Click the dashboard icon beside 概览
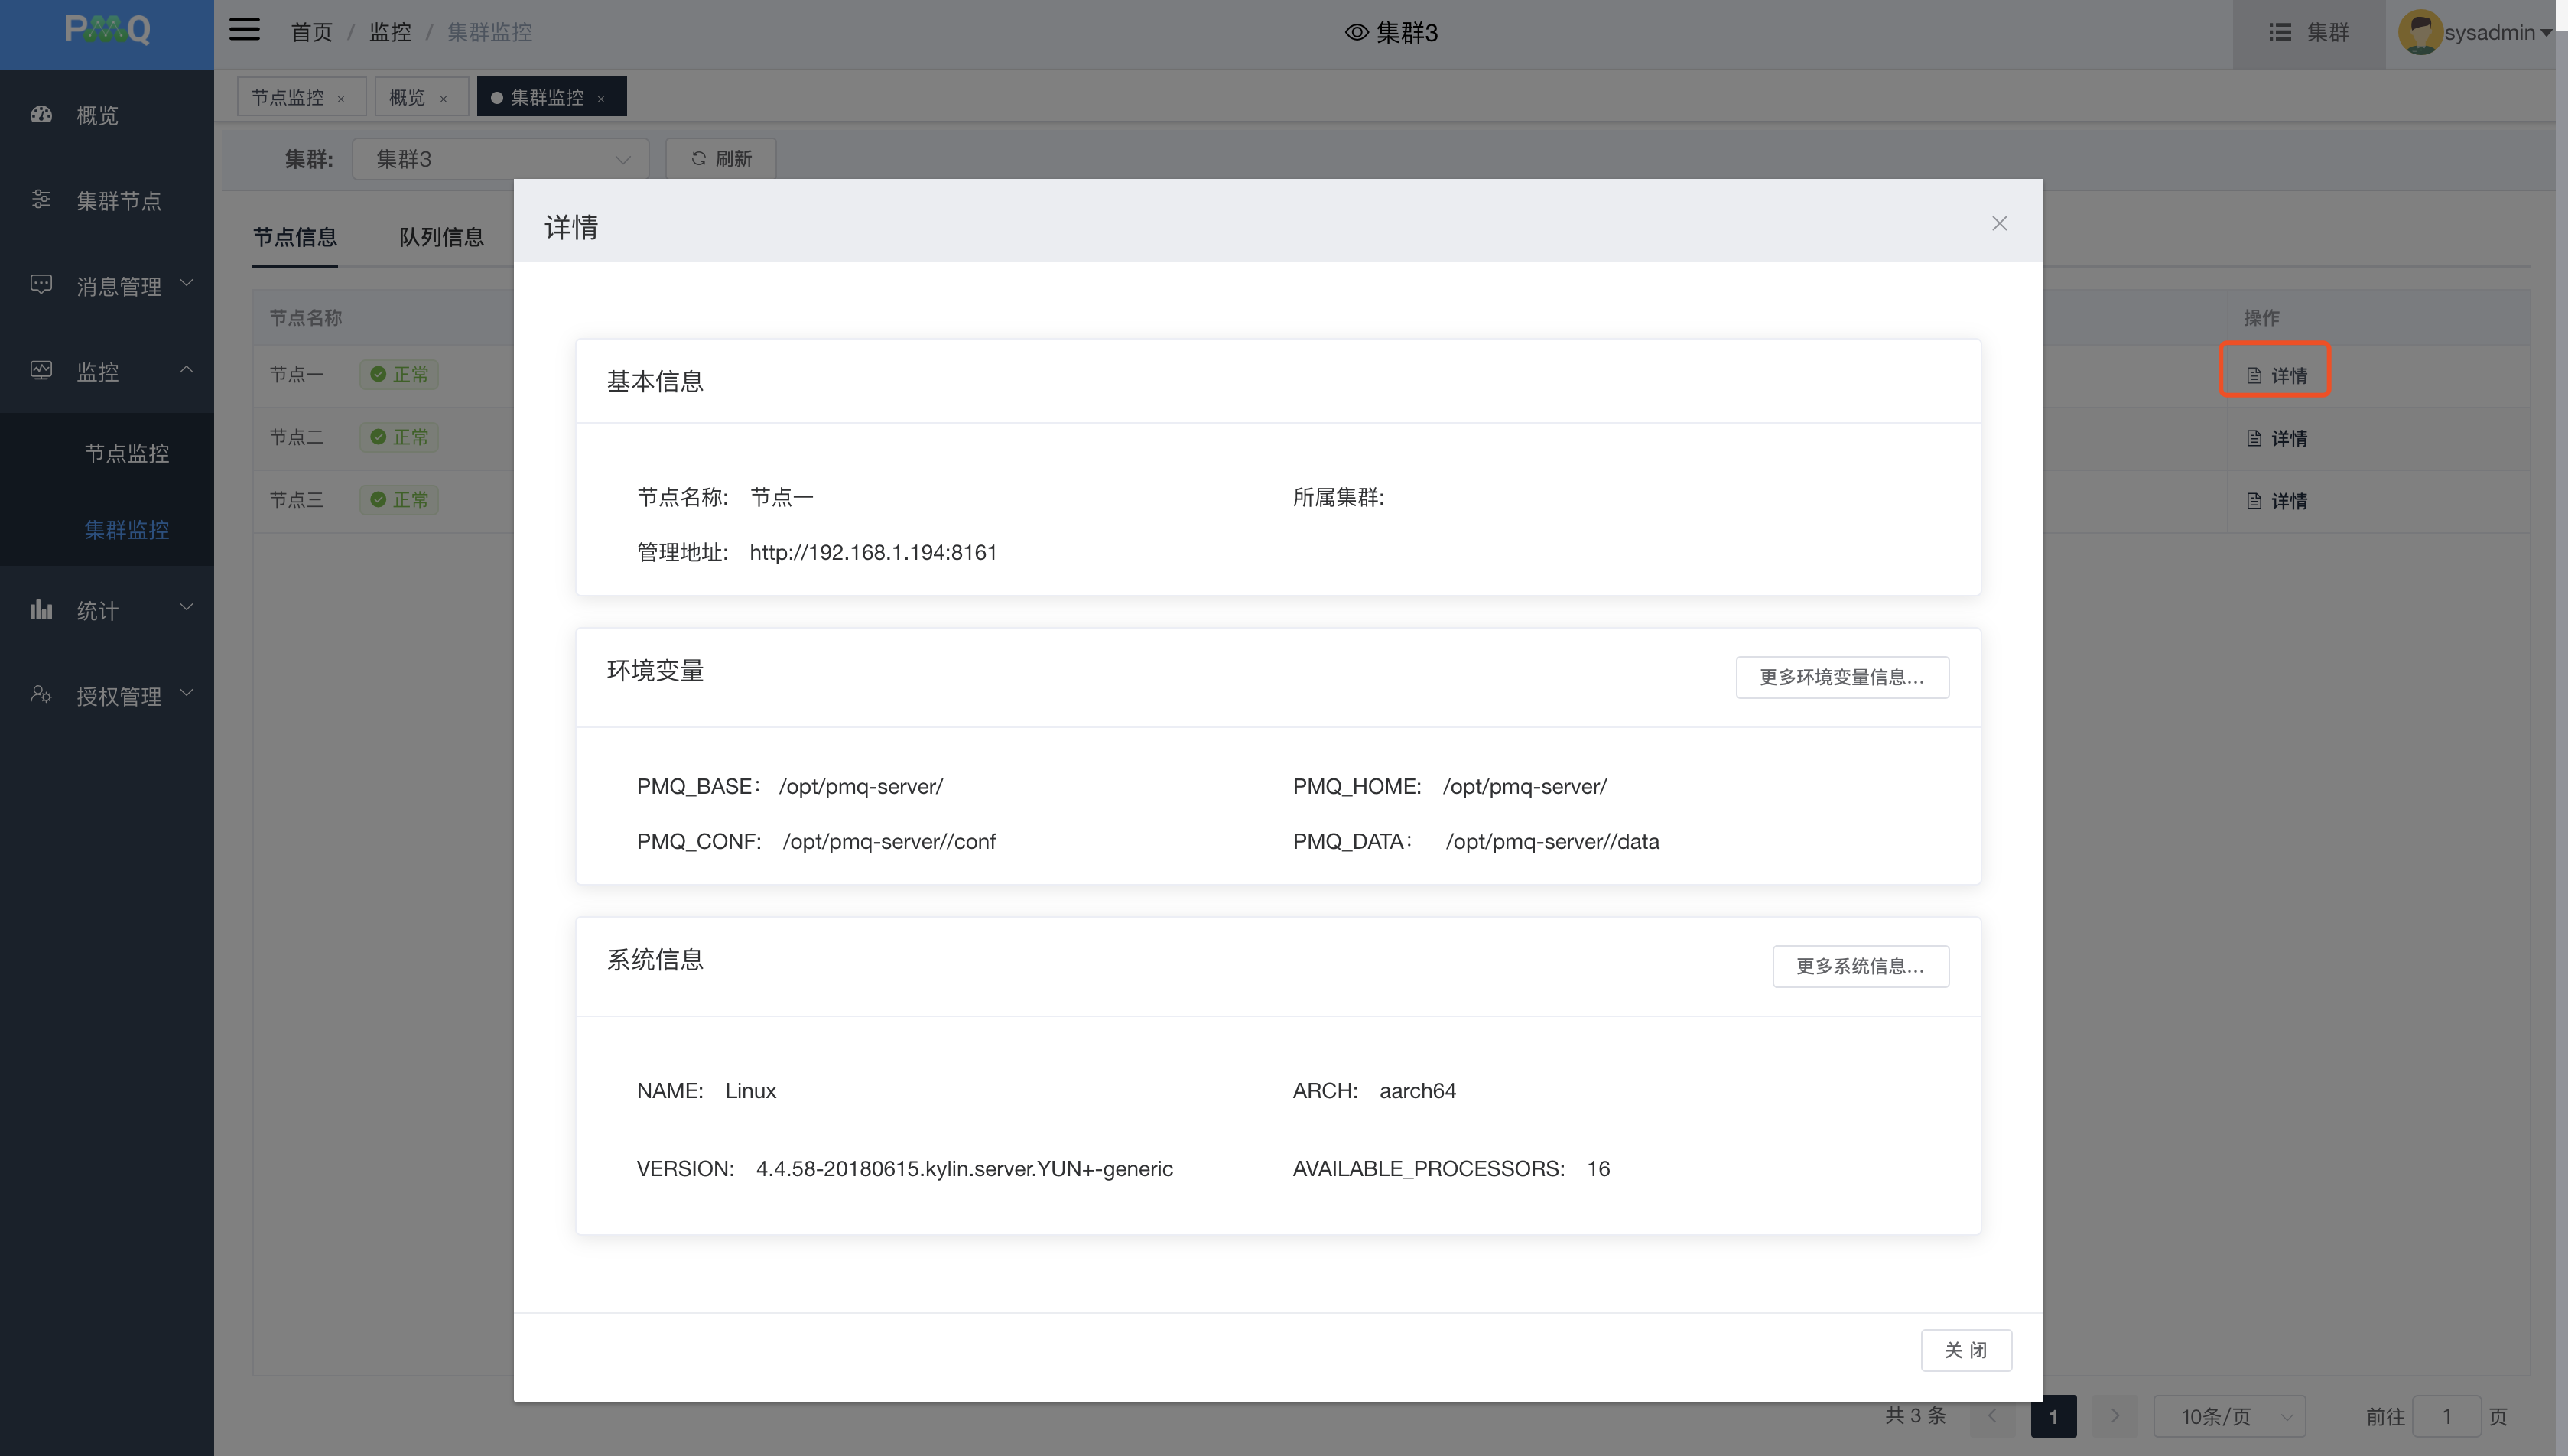This screenshot has height=1456, width=2568. click(41, 115)
